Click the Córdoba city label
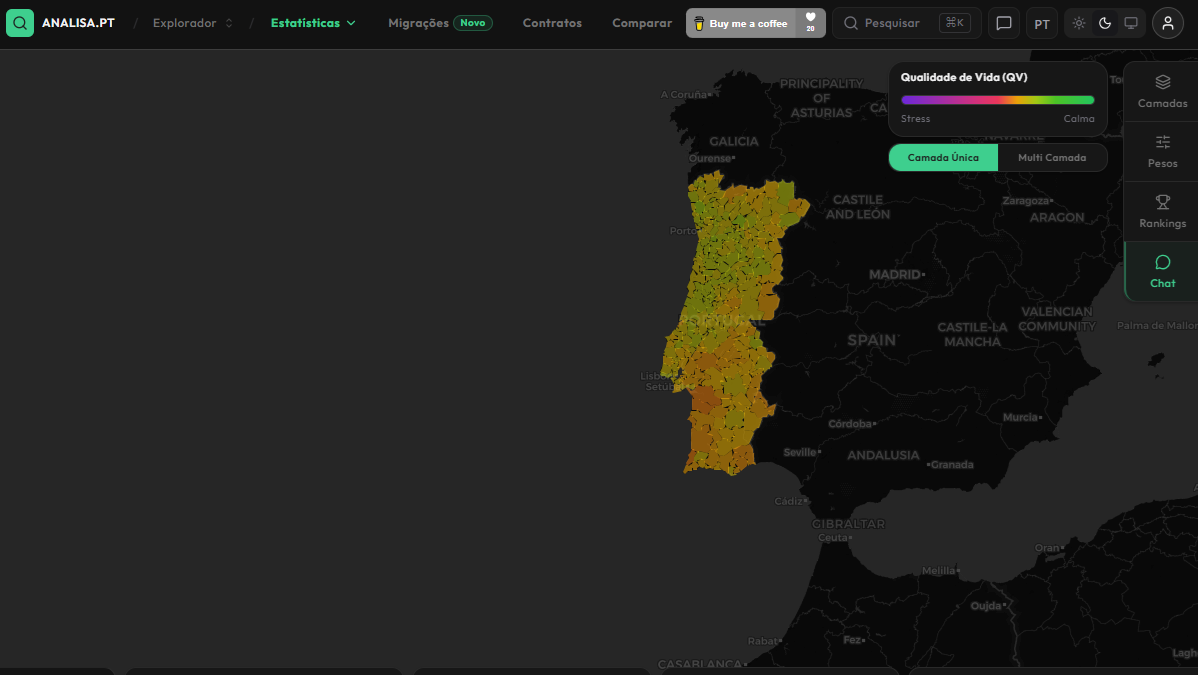This screenshot has height=675, width=1198. pos(850,423)
